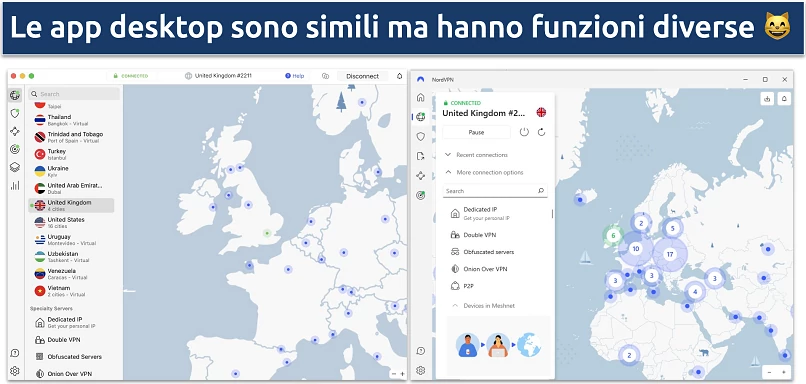Open Meshnet icon in Windows app sidebar
The image size is (806, 384).
pos(420,176)
